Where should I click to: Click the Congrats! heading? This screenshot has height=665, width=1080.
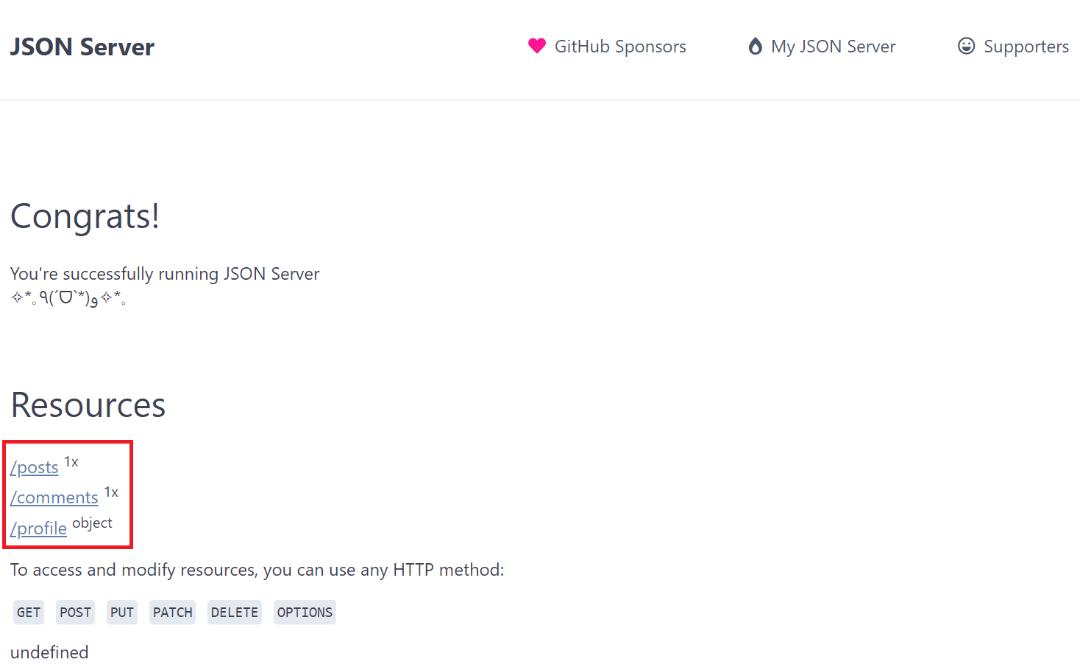click(85, 216)
